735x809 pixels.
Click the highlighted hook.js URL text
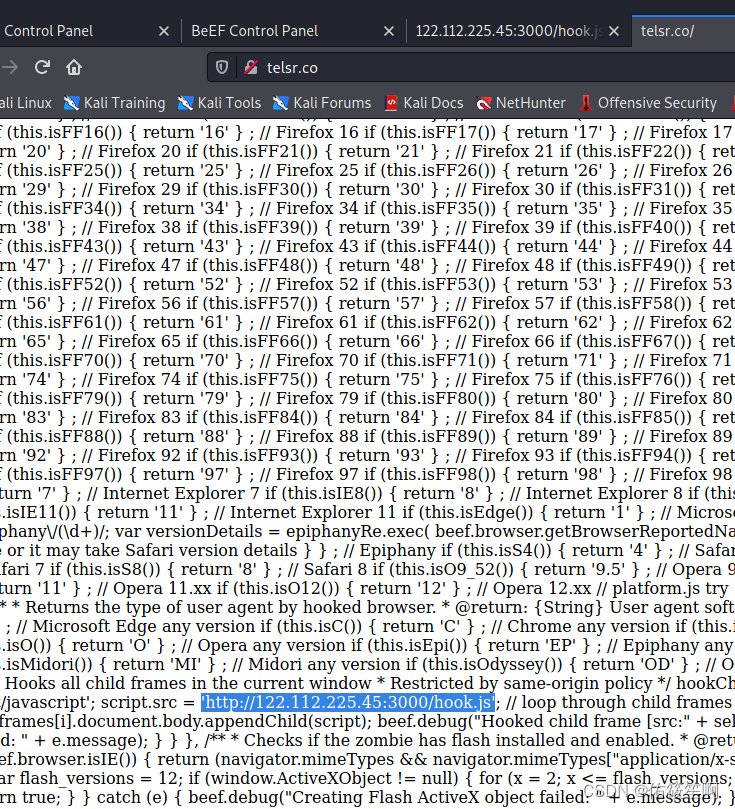[348, 702]
